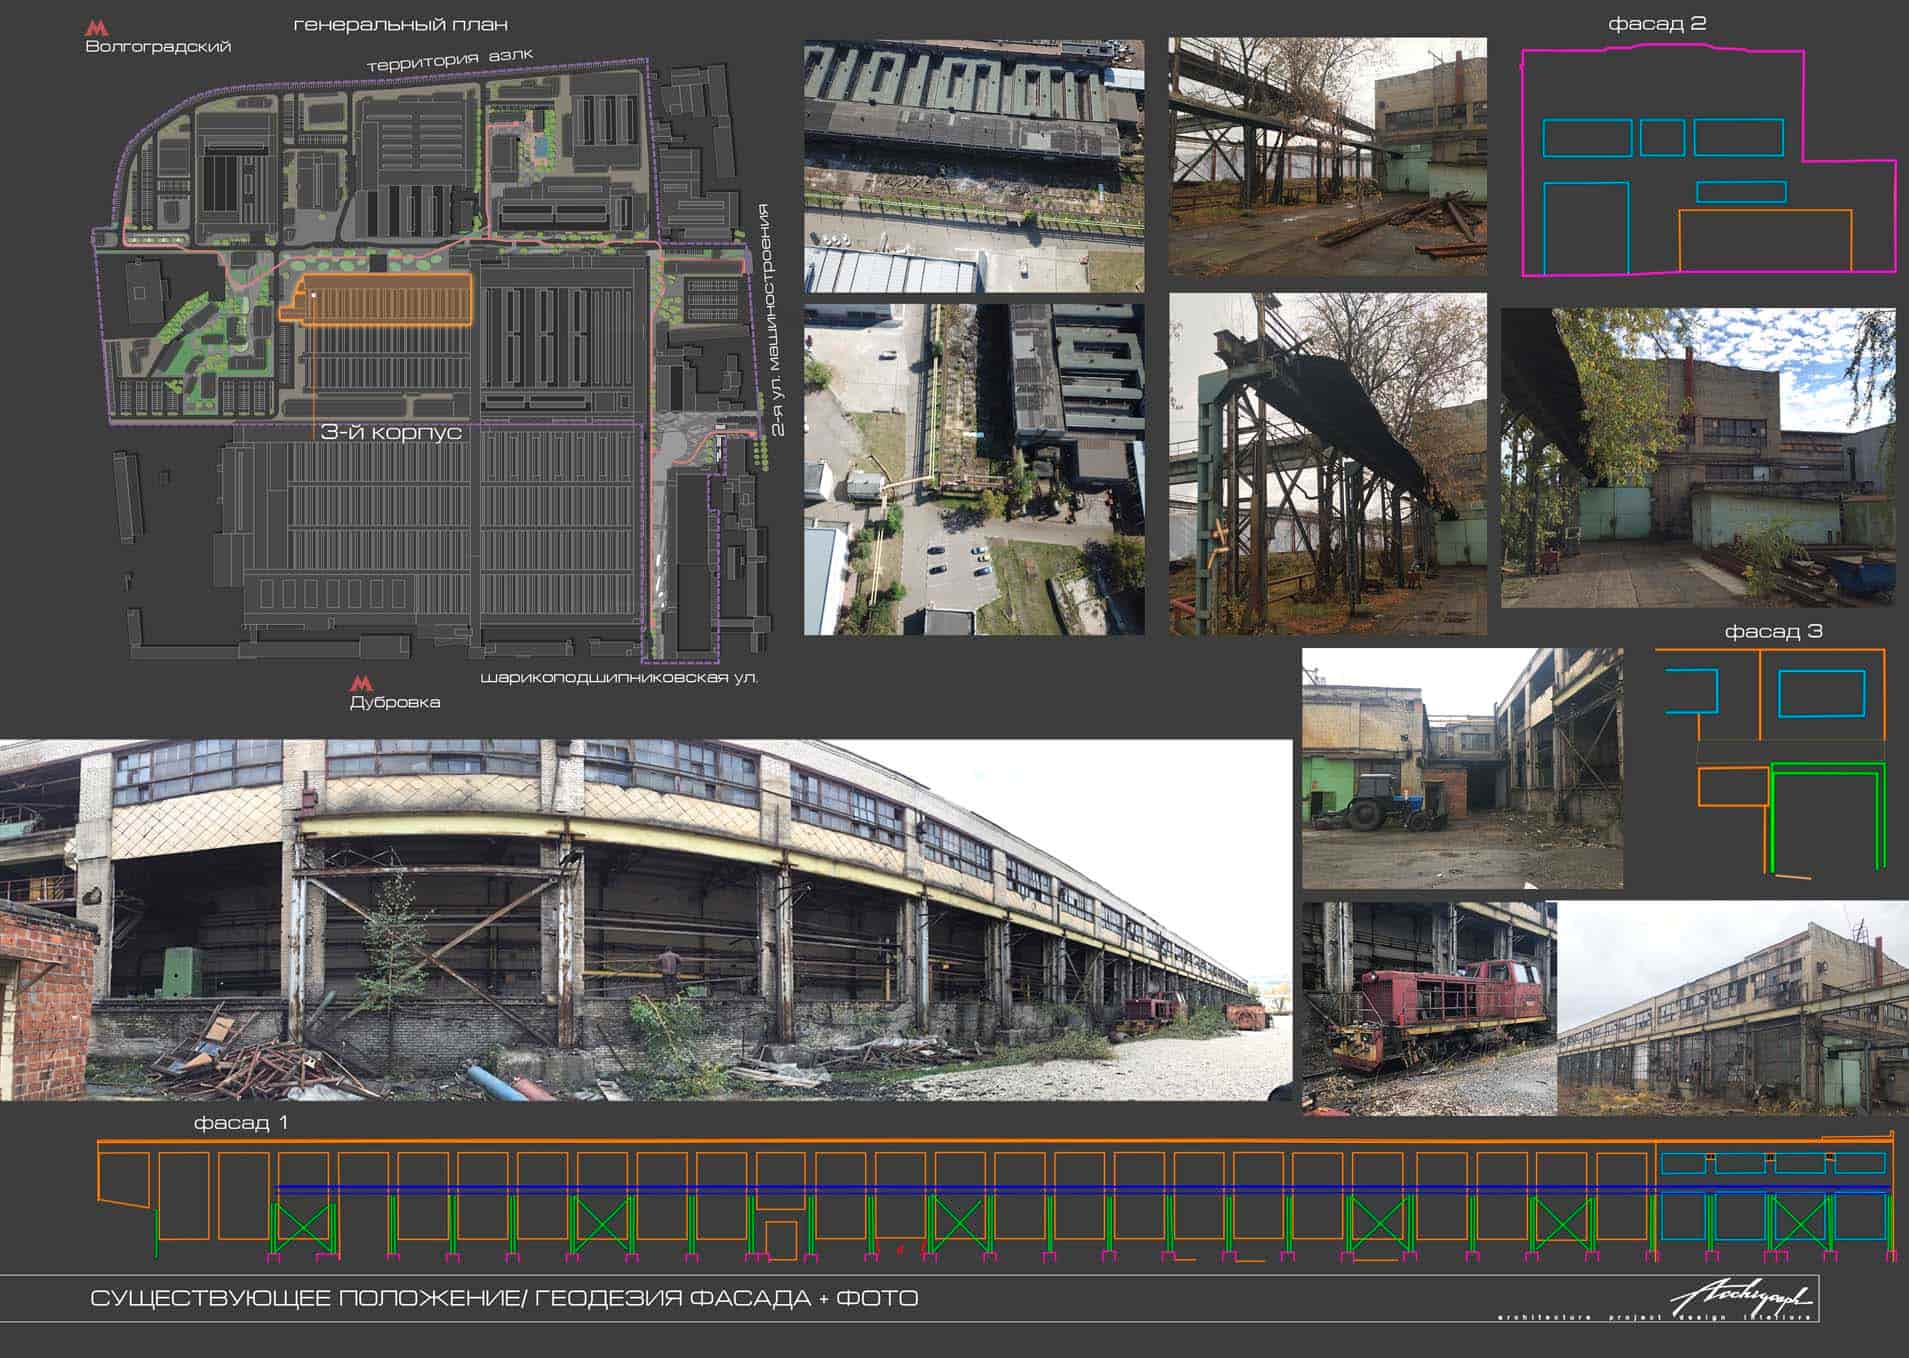1909x1358 pixels.
Task: Click the Archigraph signature logo
Action: click(1741, 1298)
